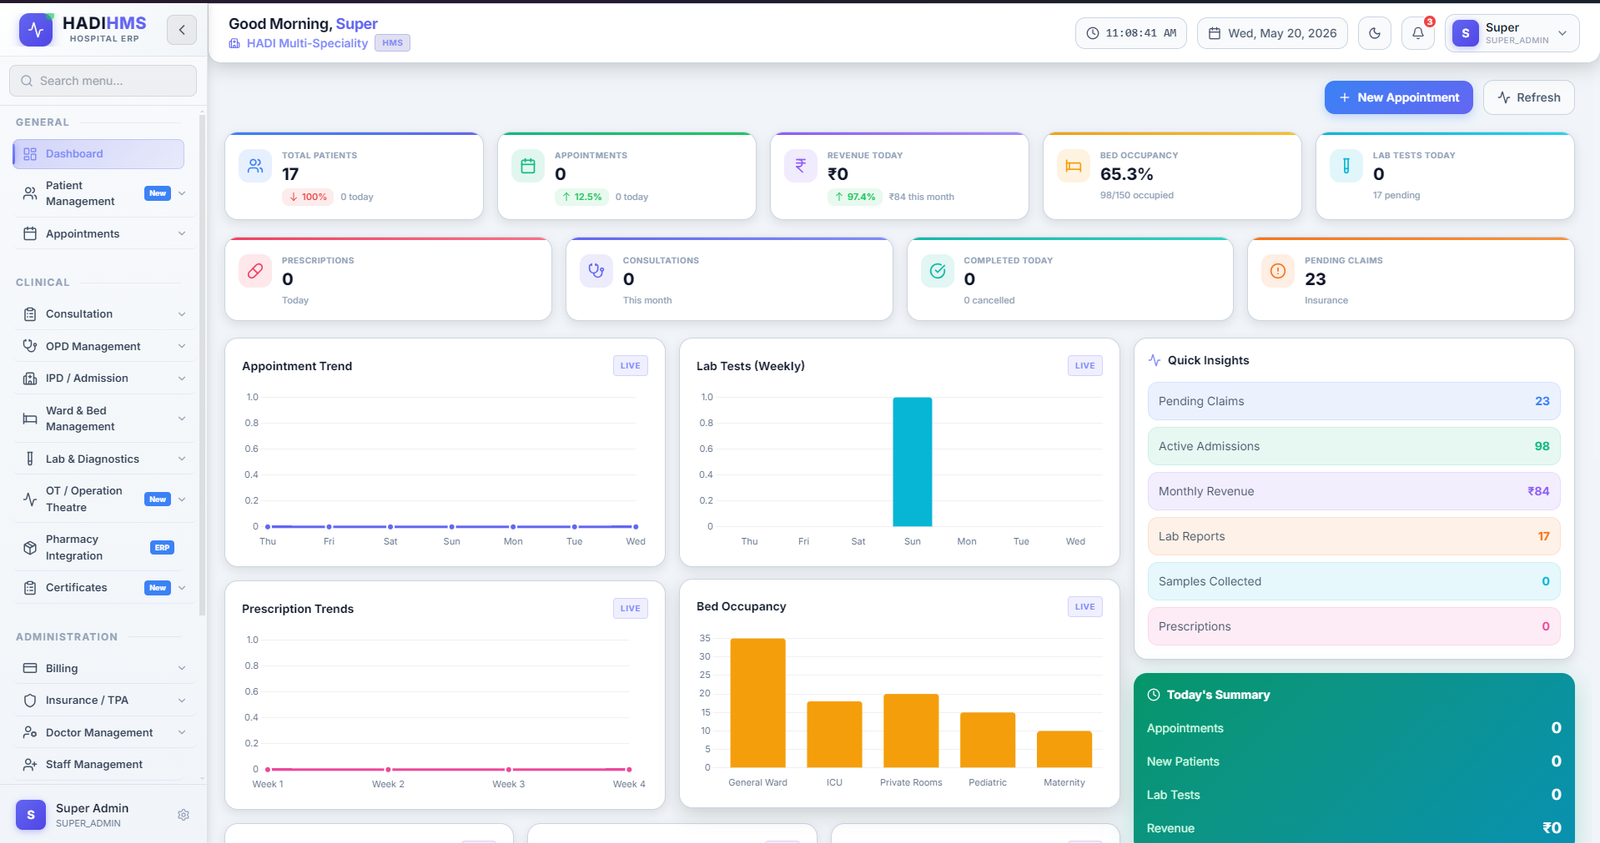Click the Lab & Diagnostics test tube icon
Viewport: 1600px width, 843px height.
30,459
